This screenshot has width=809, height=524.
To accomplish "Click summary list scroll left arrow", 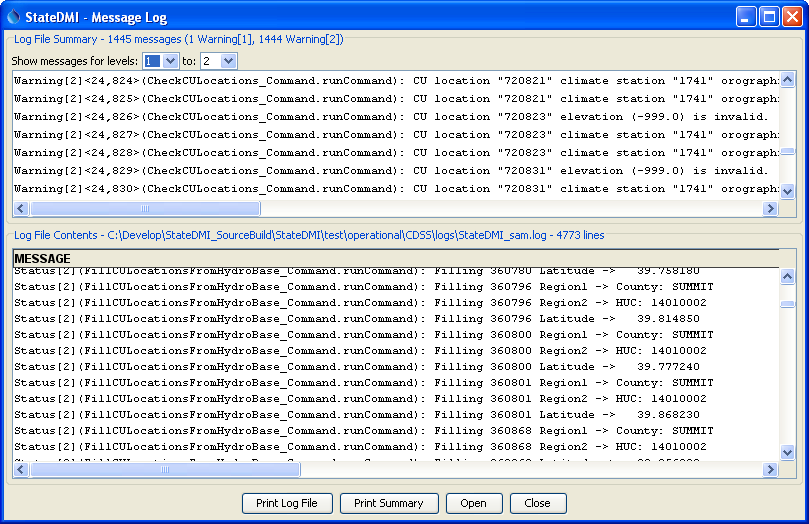I will [x=21, y=208].
